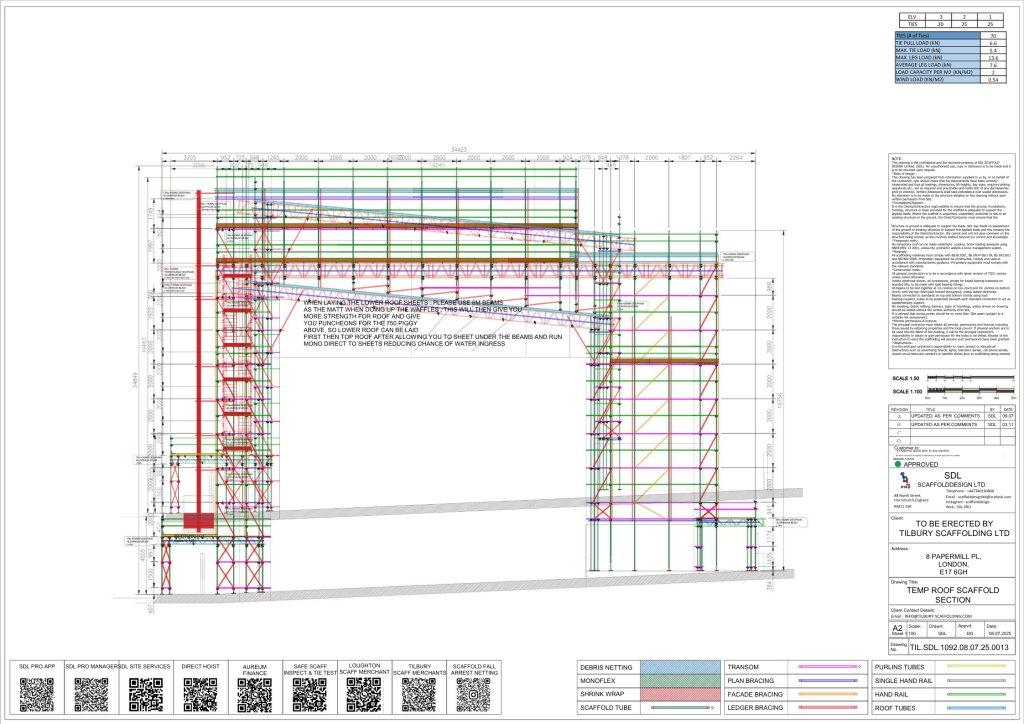Click revision A's UPDATED AS PER COMMENTS entry
This screenshot has height=724, width=1024.
[x=946, y=416]
